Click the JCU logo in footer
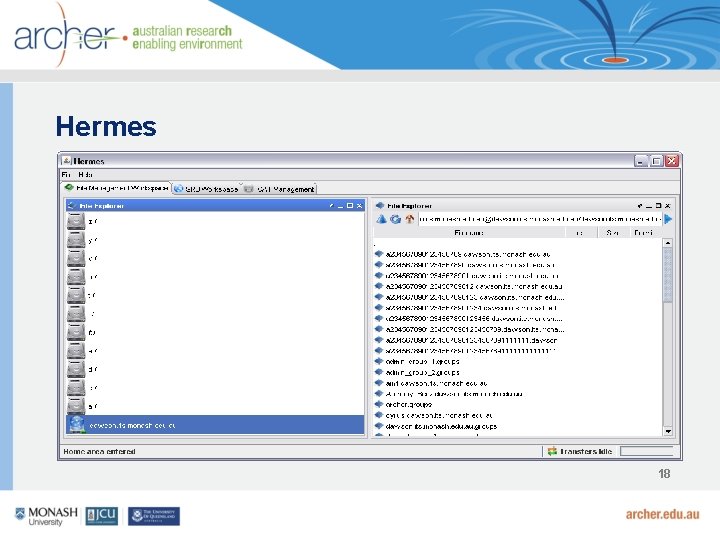The height and width of the screenshot is (540, 720). click(102, 516)
